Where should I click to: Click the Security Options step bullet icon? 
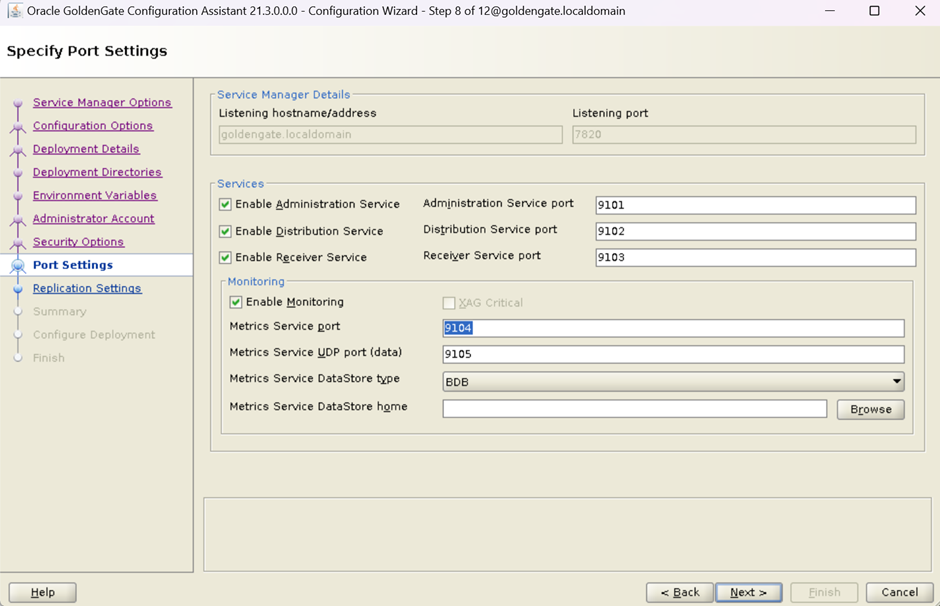(x=18, y=242)
